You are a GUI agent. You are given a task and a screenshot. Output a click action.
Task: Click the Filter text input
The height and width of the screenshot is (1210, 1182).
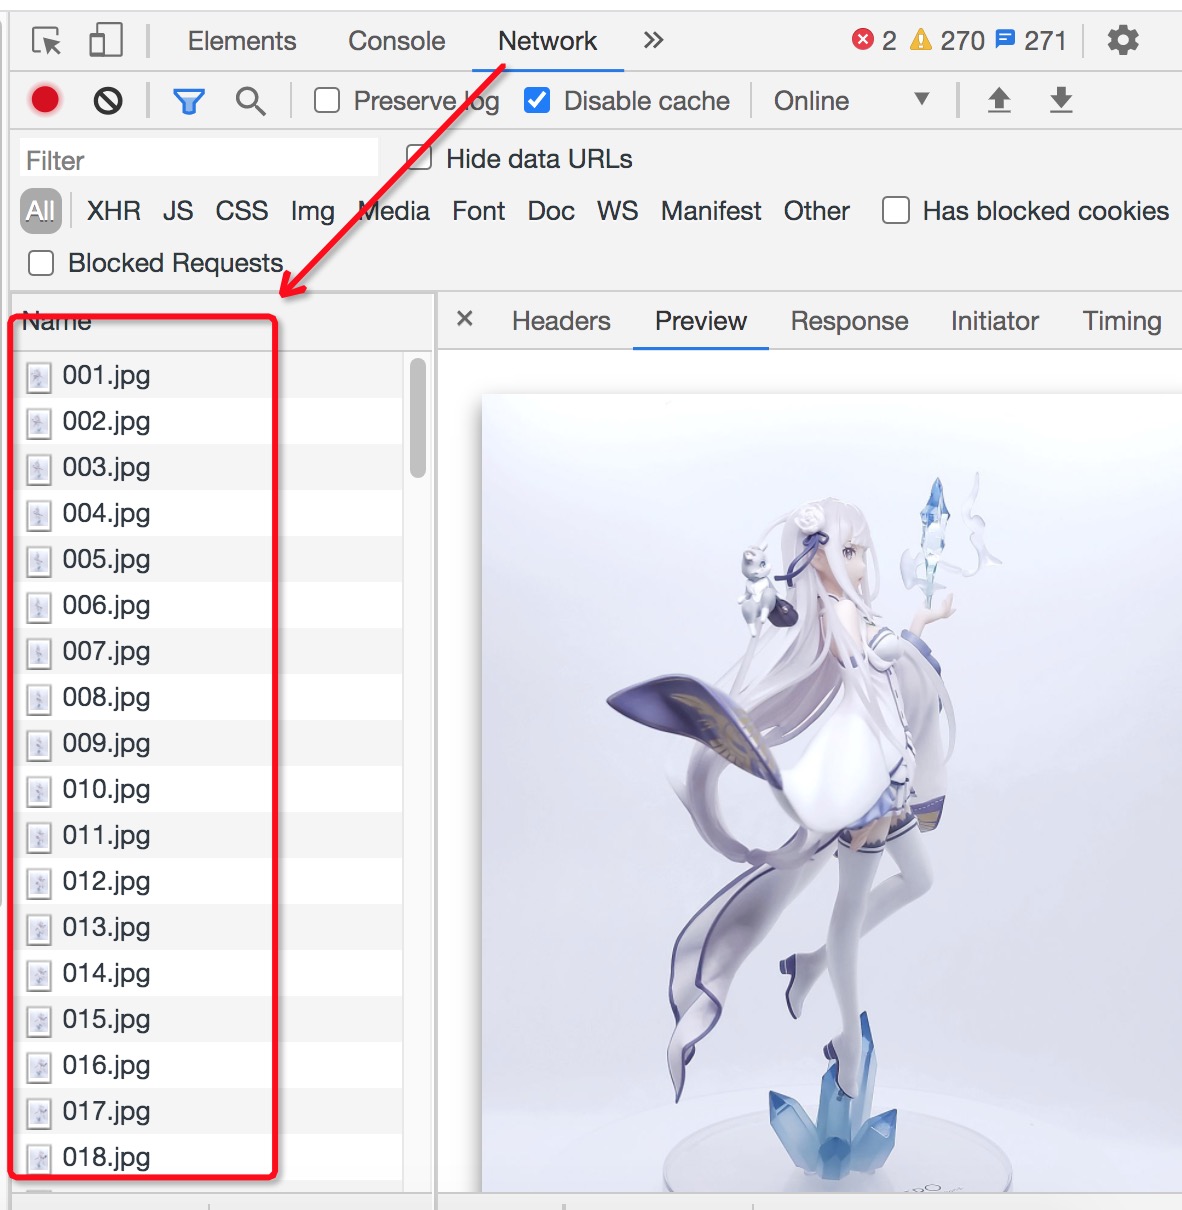[198, 159]
